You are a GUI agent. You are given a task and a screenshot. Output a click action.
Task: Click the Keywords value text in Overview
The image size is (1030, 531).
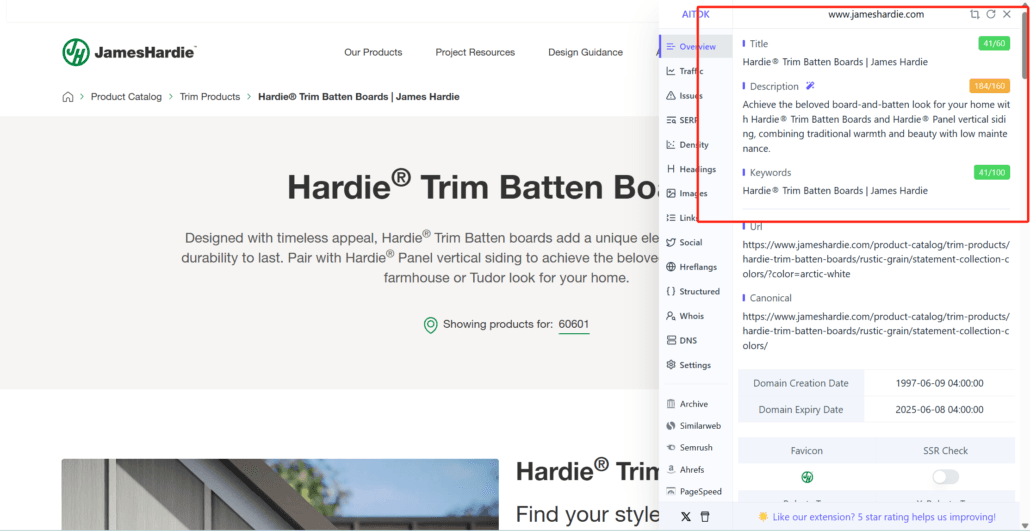coord(835,191)
